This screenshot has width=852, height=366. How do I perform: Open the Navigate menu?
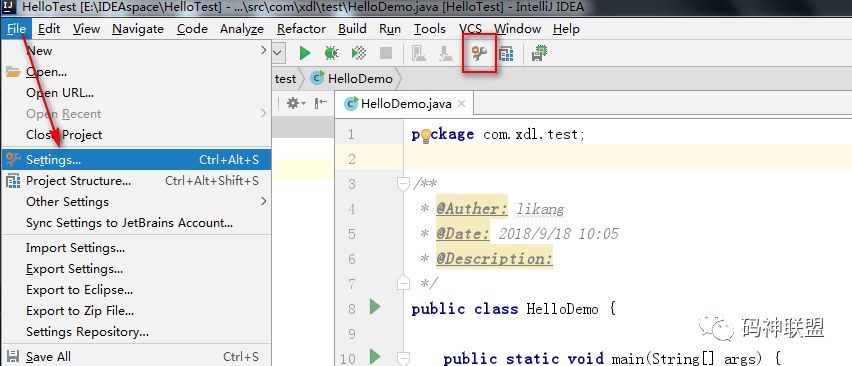point(138,29)
